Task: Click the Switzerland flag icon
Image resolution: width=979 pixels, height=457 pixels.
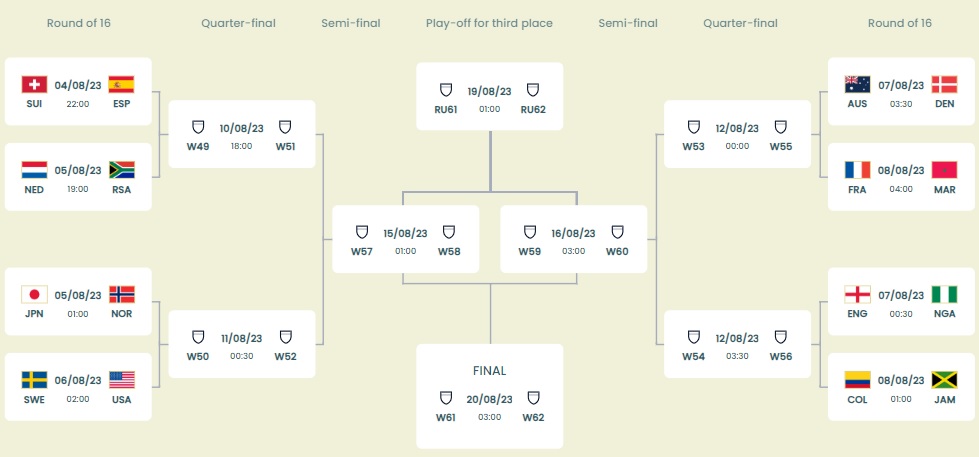Action: click(x=34, y=84)
